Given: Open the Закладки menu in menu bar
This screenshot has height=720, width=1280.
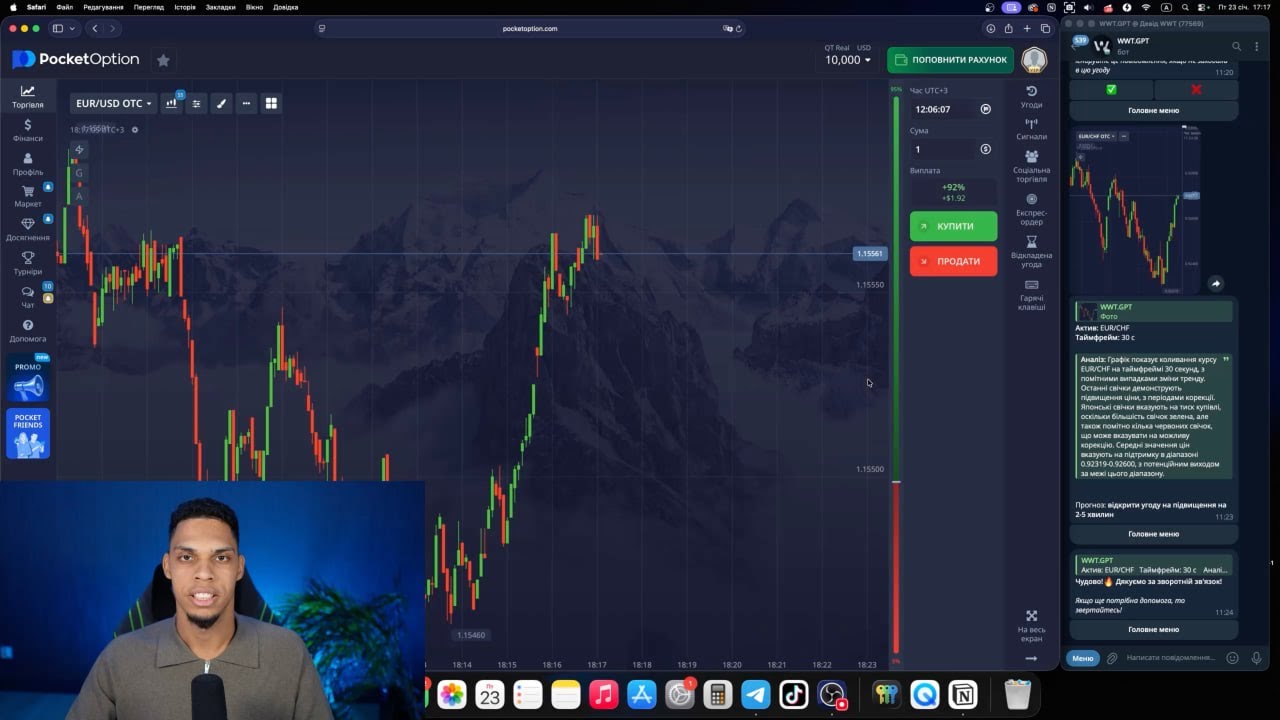Looking at the screenshot, I should pos(221,6).
